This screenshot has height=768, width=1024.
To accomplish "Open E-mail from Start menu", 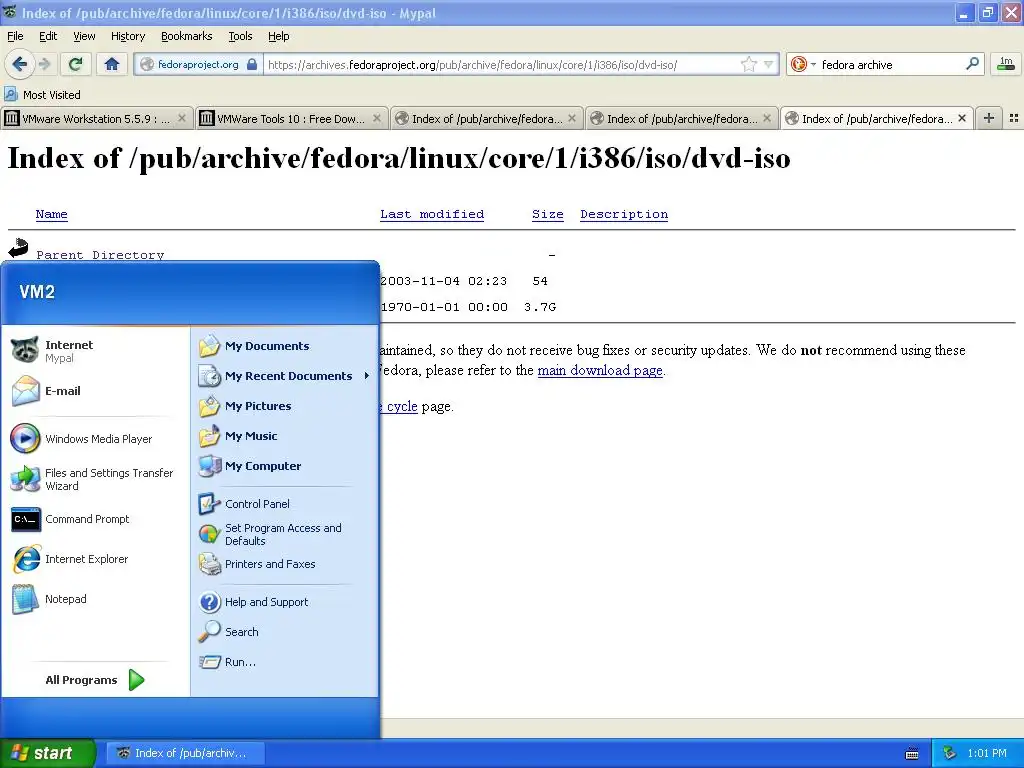I will click(x=96, y=391).
